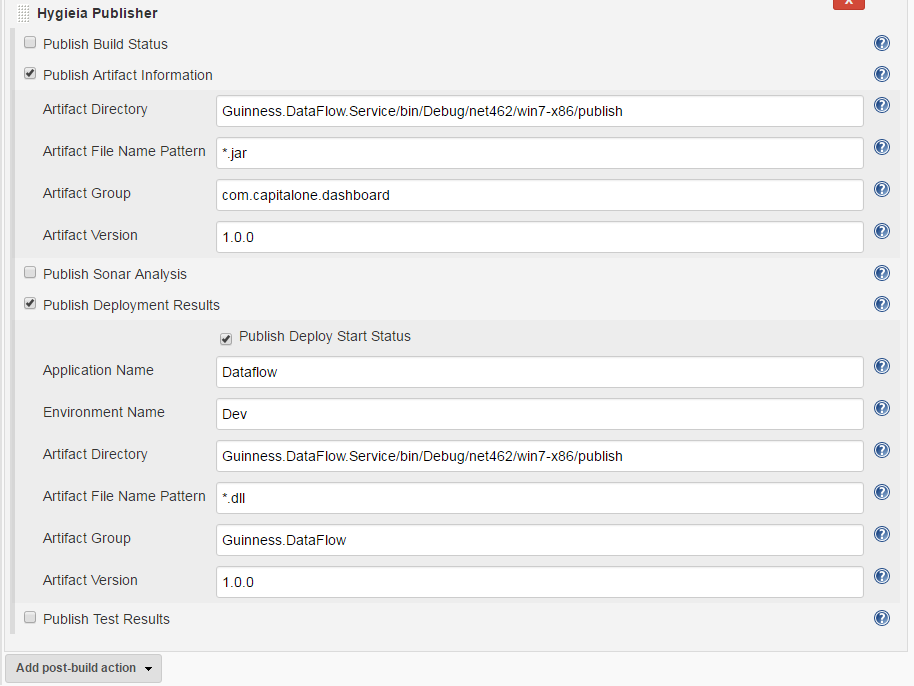Uncheck Publish Deploy Start Status
The width and height of the screenshot is (914, 686).
coord(226,338)
